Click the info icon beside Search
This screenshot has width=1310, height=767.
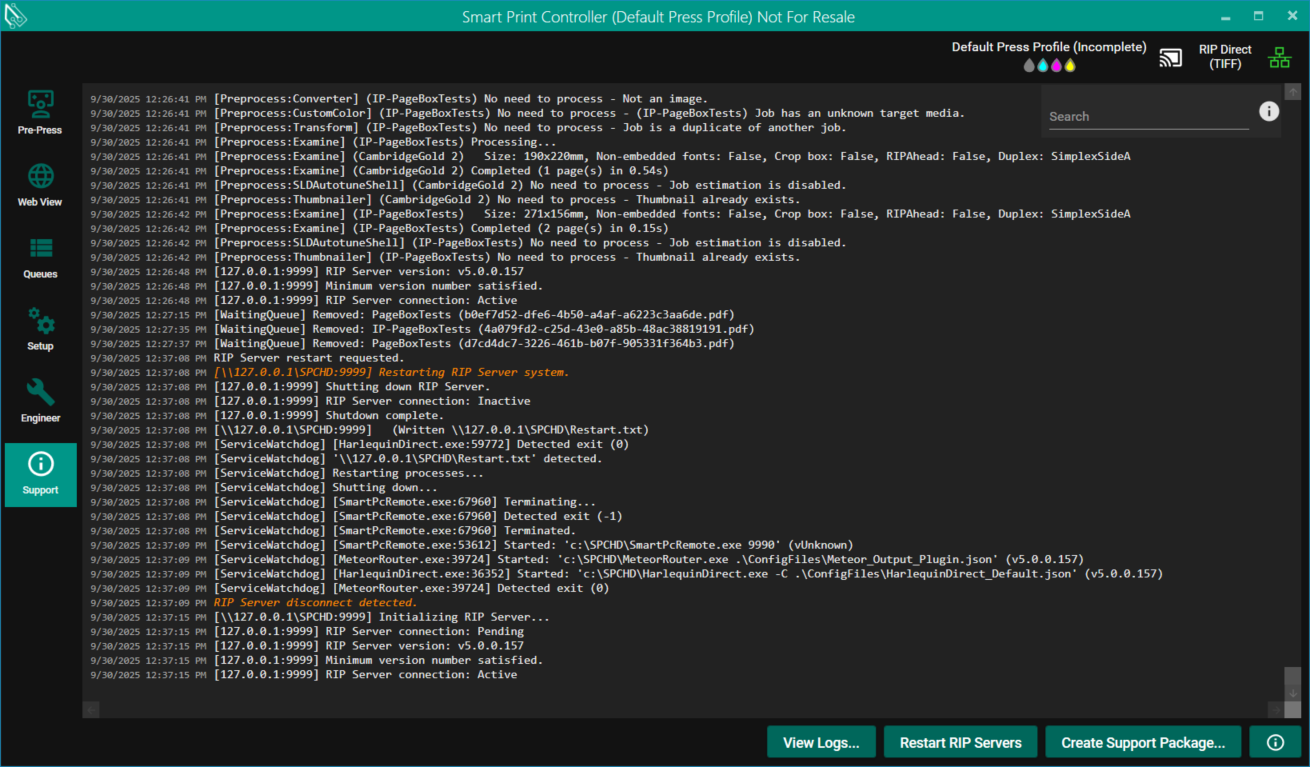tap(1269, 111)
